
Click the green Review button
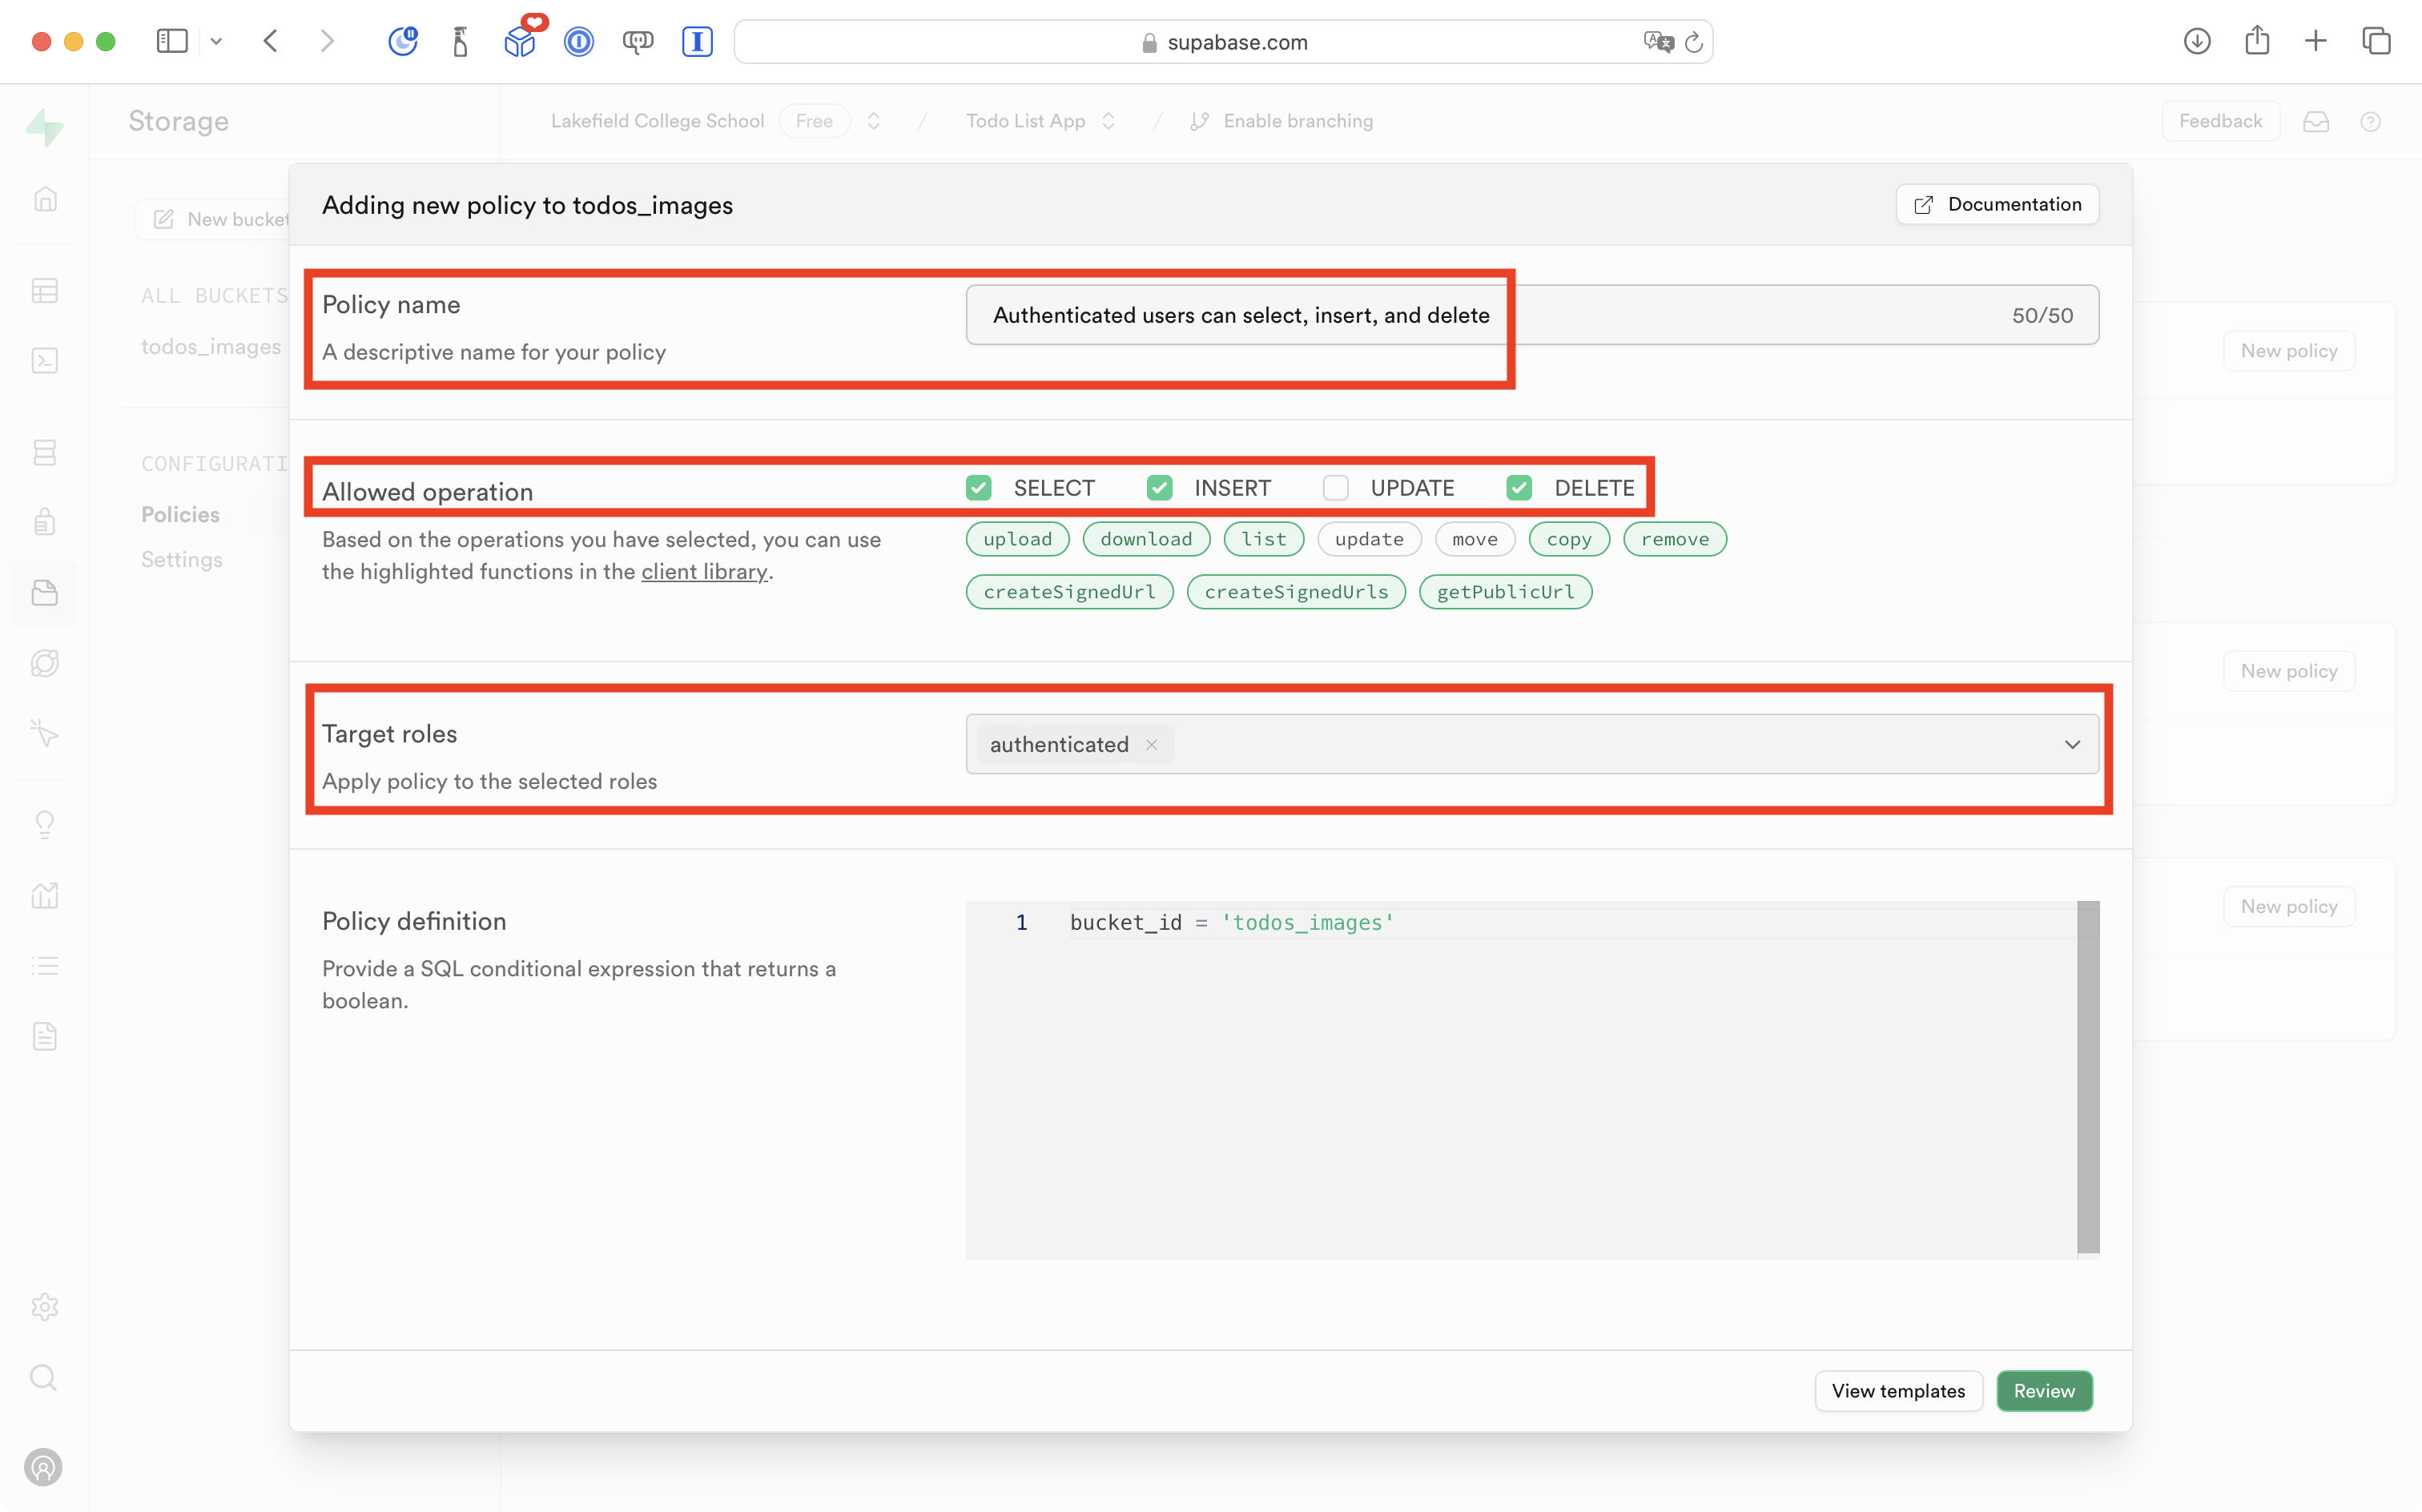2043,1391
